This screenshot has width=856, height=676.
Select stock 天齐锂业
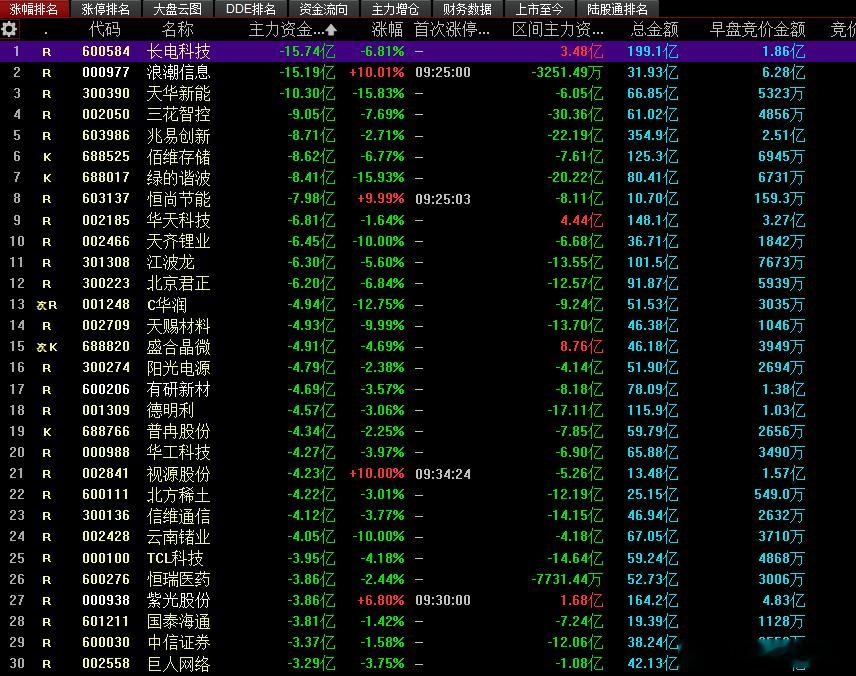click(179, 241)
